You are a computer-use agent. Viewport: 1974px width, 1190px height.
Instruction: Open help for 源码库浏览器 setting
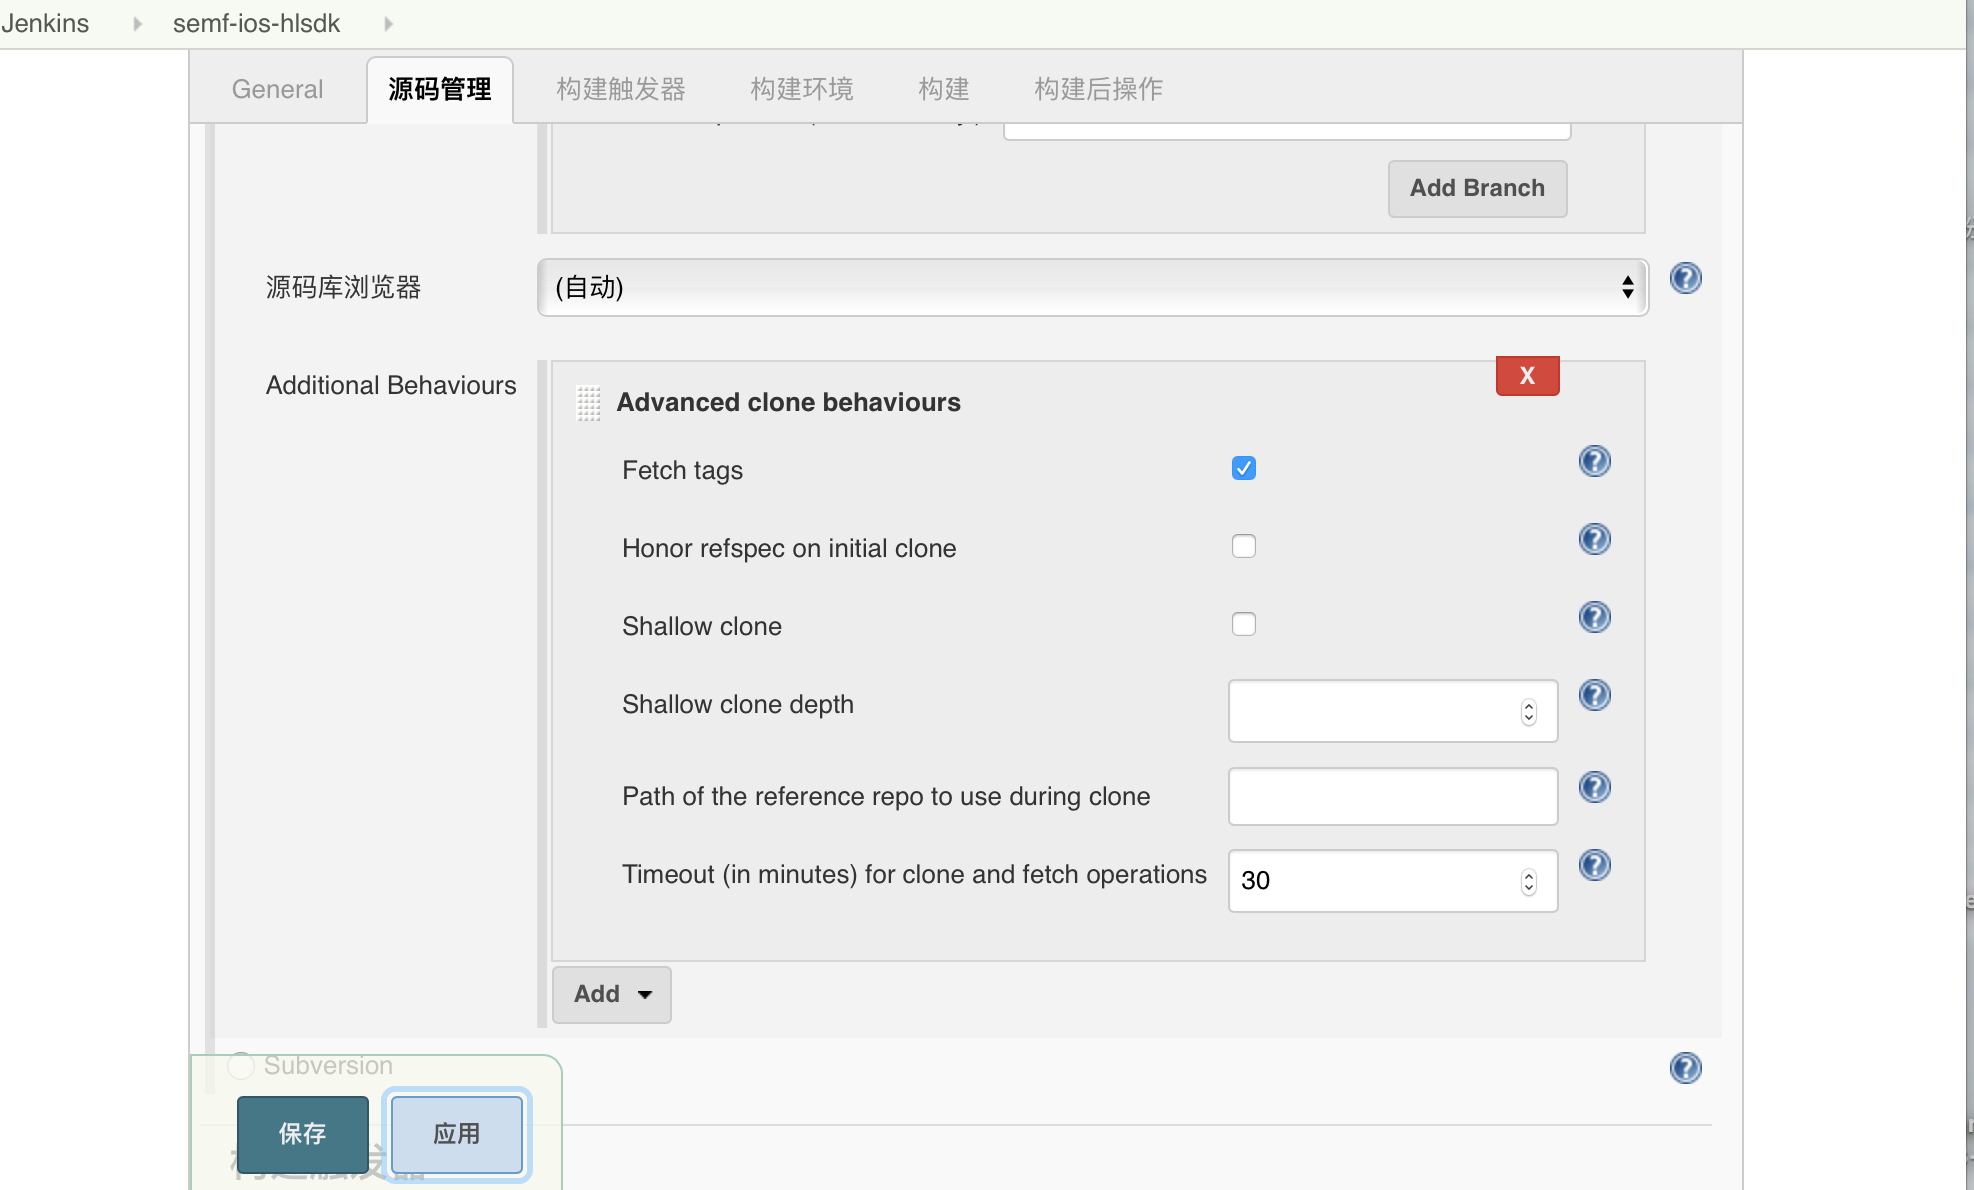(x=1685, y=278)
